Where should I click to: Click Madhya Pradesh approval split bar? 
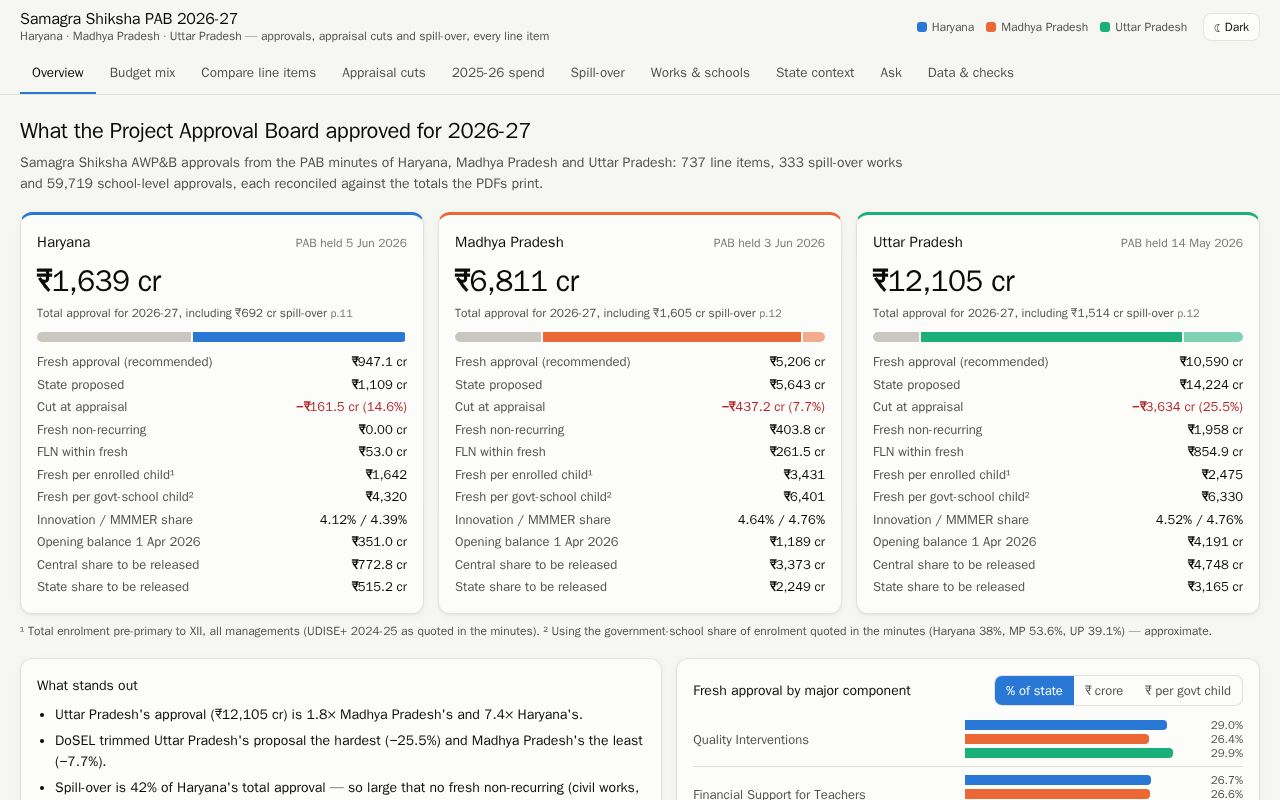point(640,337)
